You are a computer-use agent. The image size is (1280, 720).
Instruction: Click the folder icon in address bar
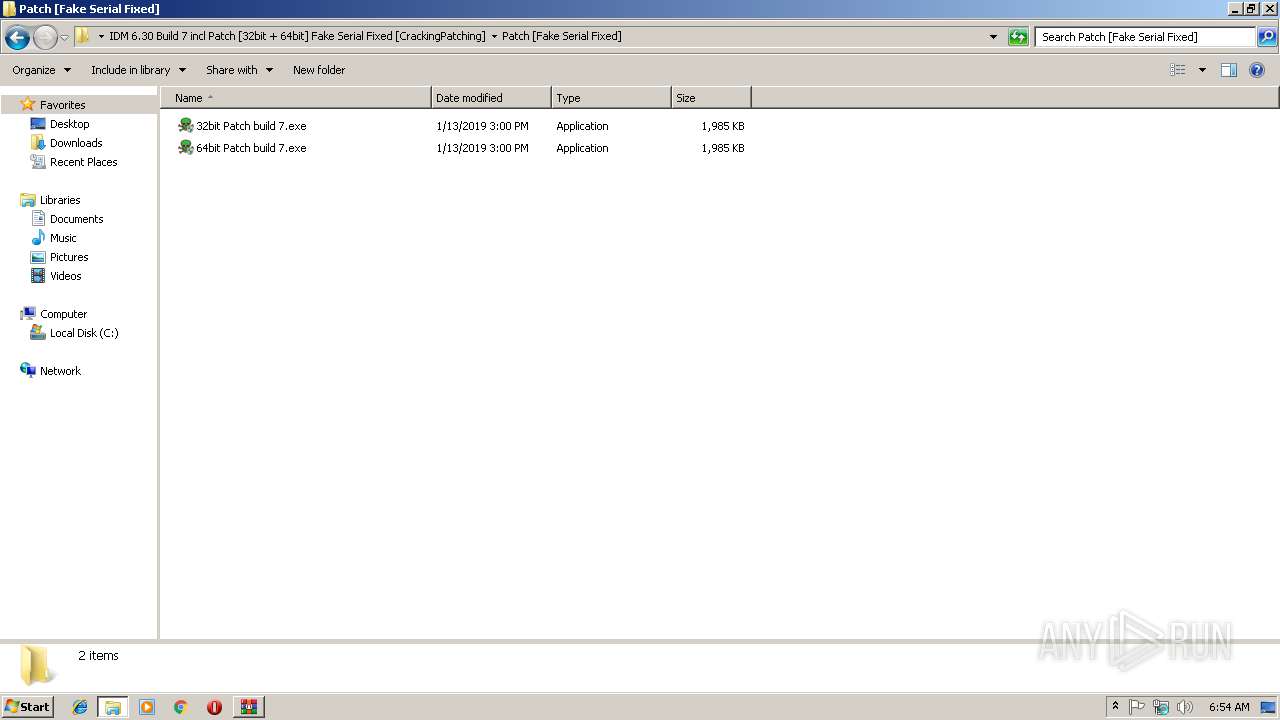tap(83, 36)
